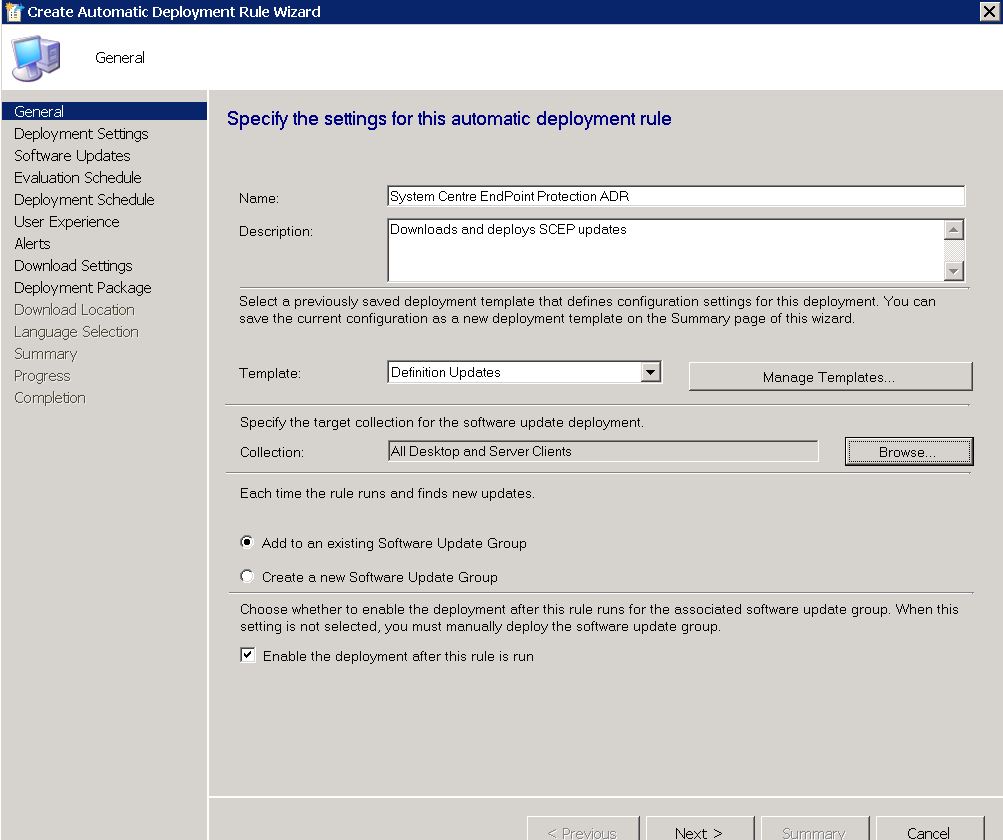1003x840 pixels.
Task: Cancel the wizard
Action: pos(929,830)
